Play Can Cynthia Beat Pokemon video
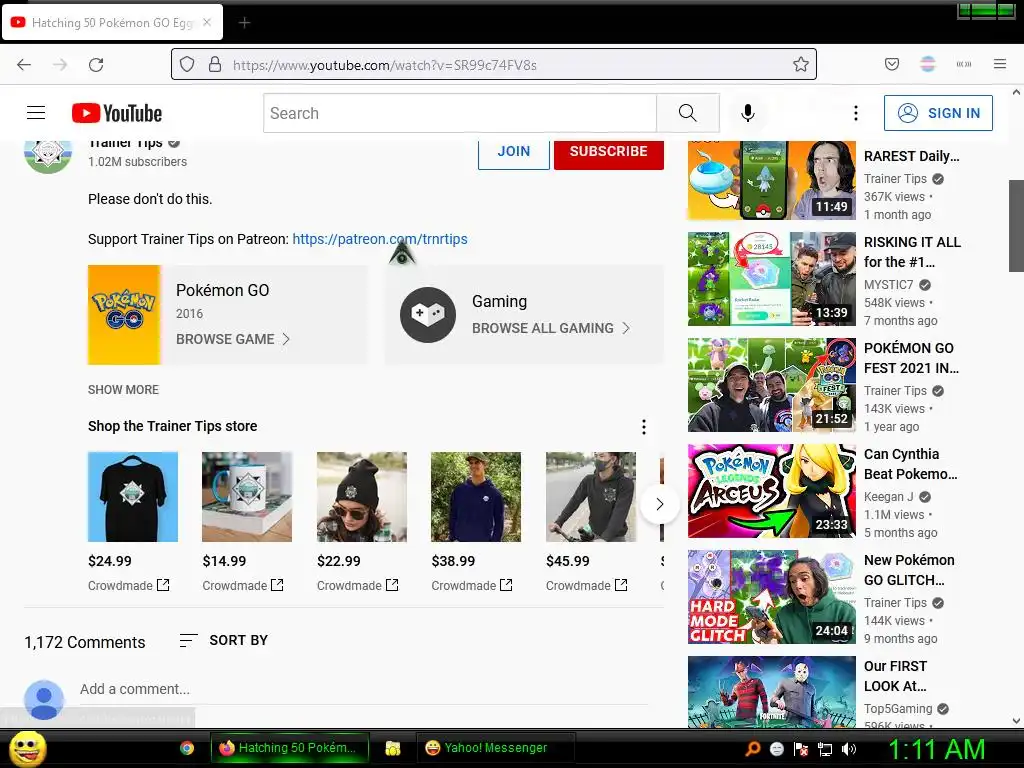This screenshot has height=768, width=1024. tap(771, 491)
